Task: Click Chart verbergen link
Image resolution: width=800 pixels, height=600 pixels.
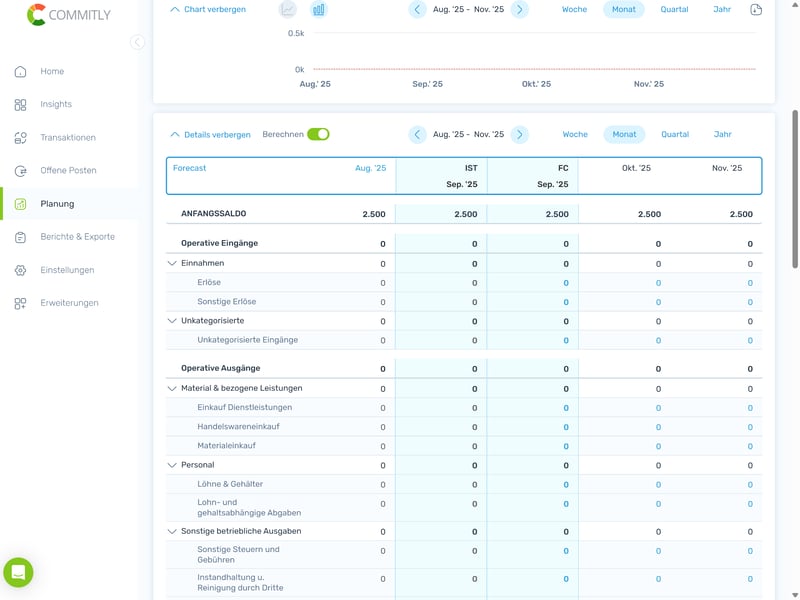Action: pyautogui.click(x=208, y=10)
